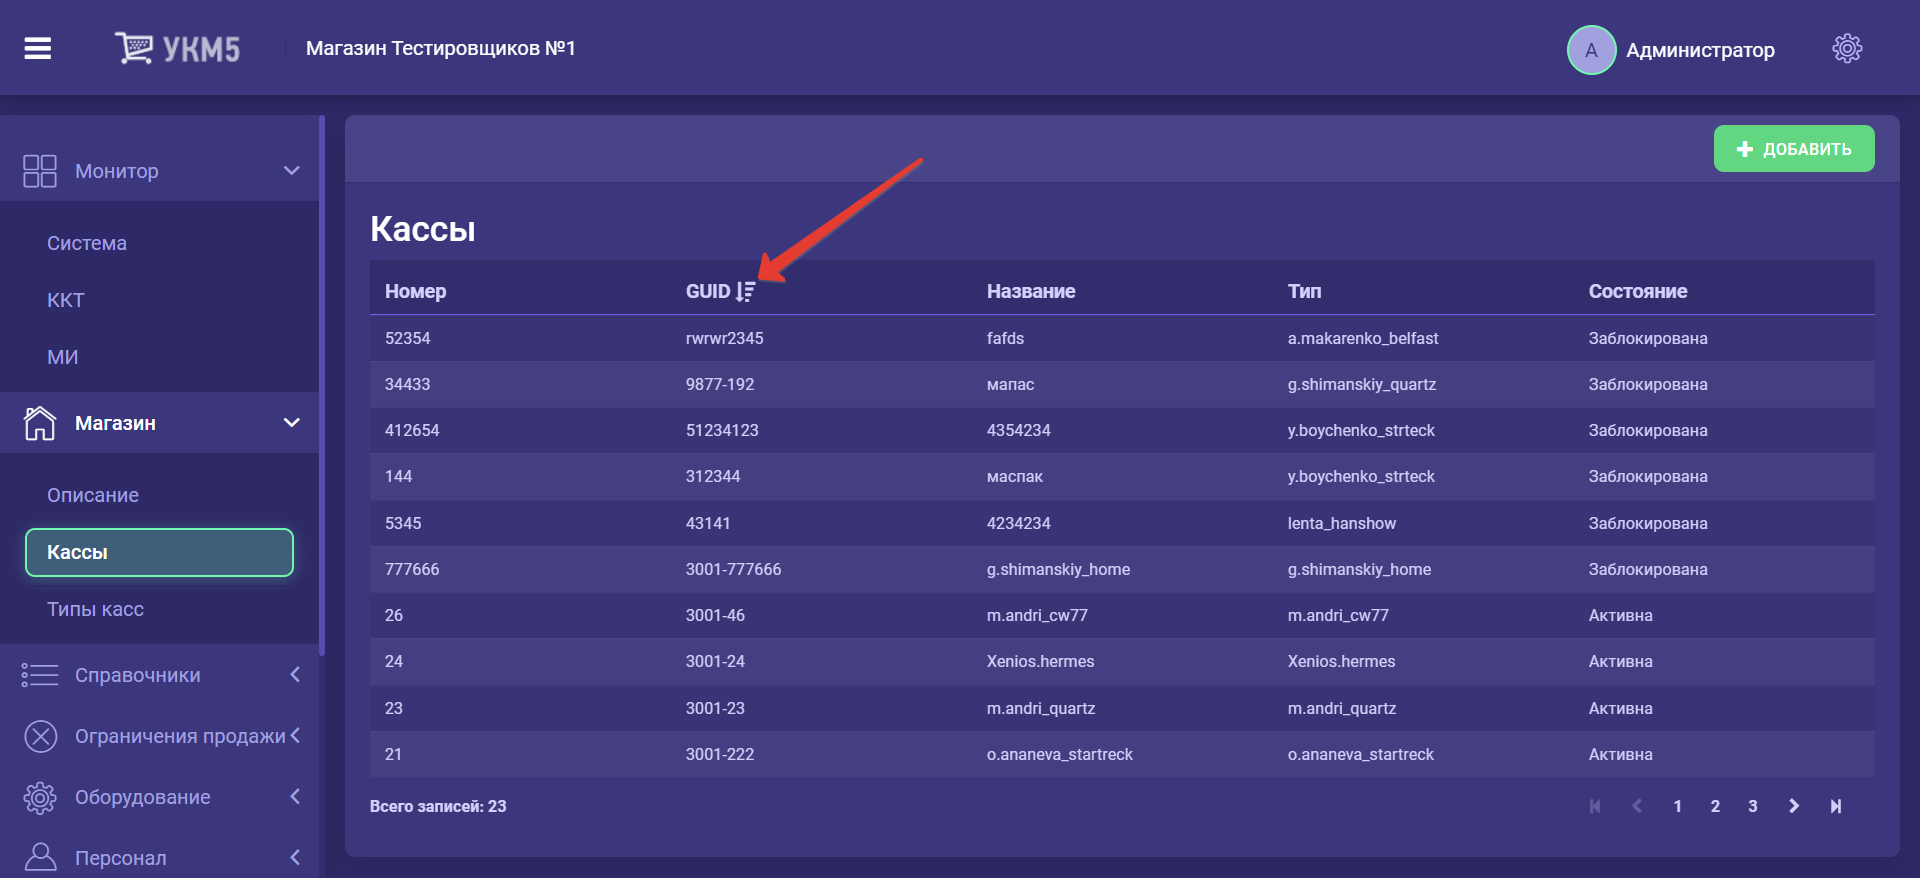Toggle GUID column sort order icon

click(x=745, y=292)
